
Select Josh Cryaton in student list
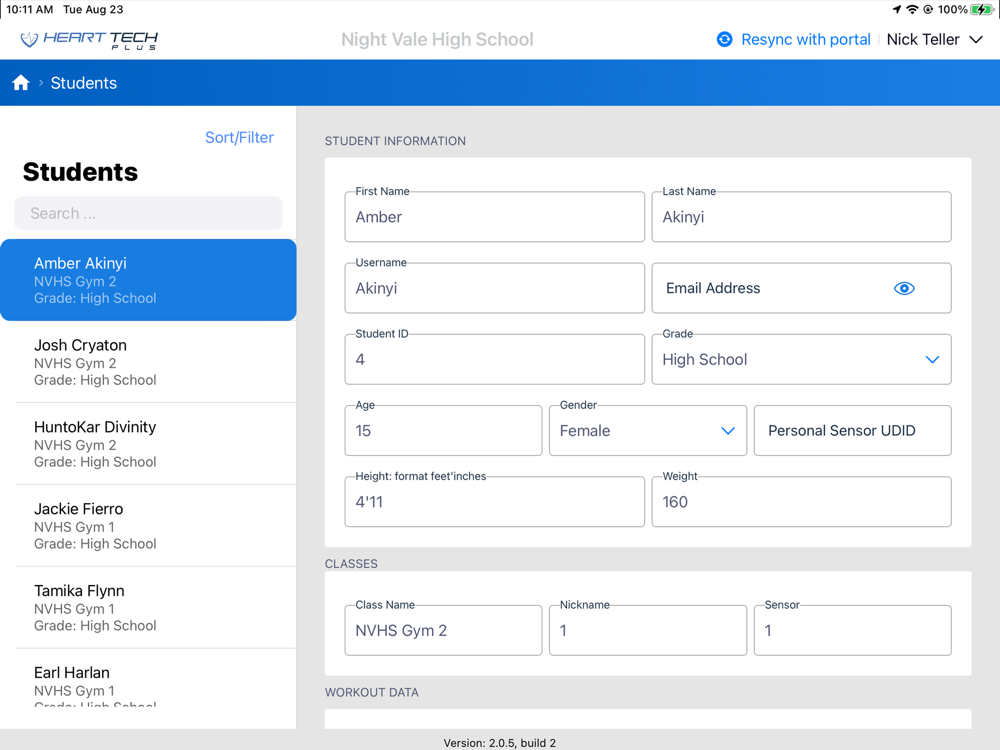tap(148, 362)
